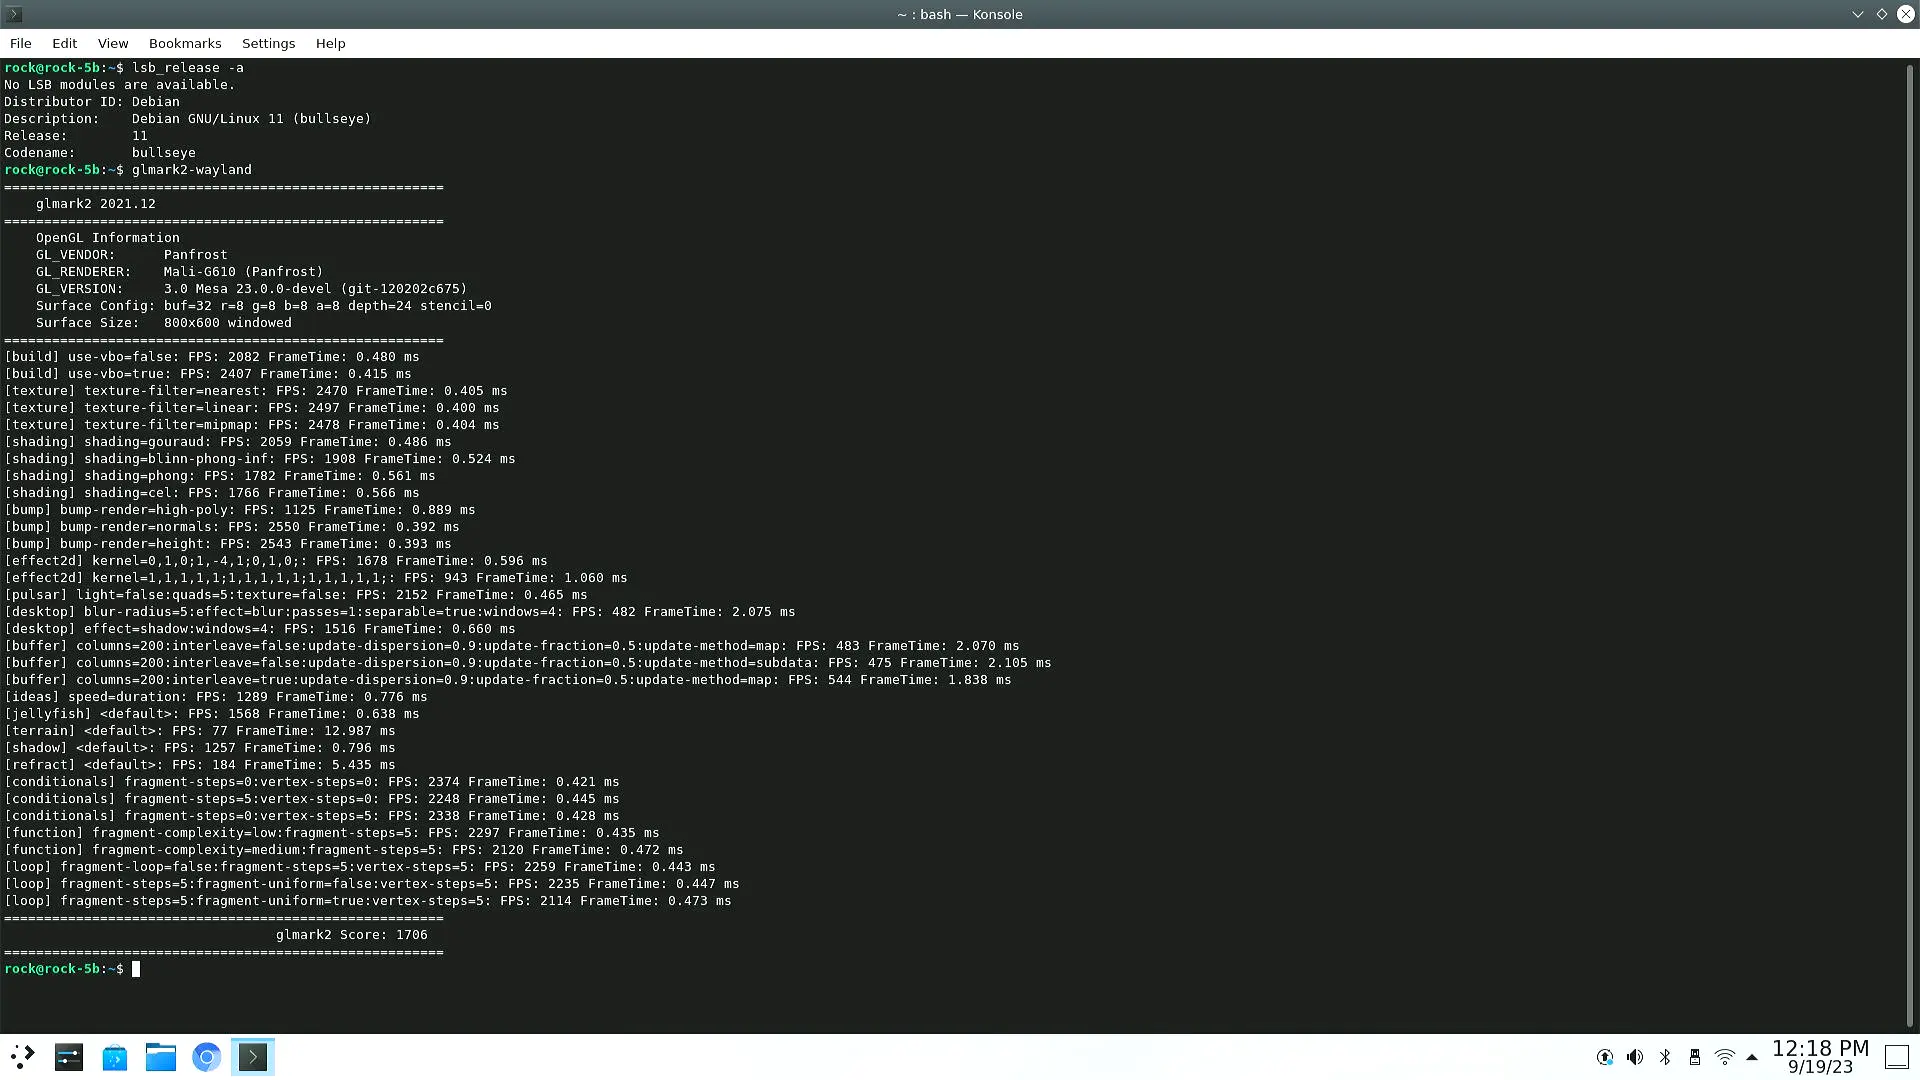Launch System Settings from the taskbar
The height and width of the screenshot is (1080, 1920).
(x=69, y=1057)
